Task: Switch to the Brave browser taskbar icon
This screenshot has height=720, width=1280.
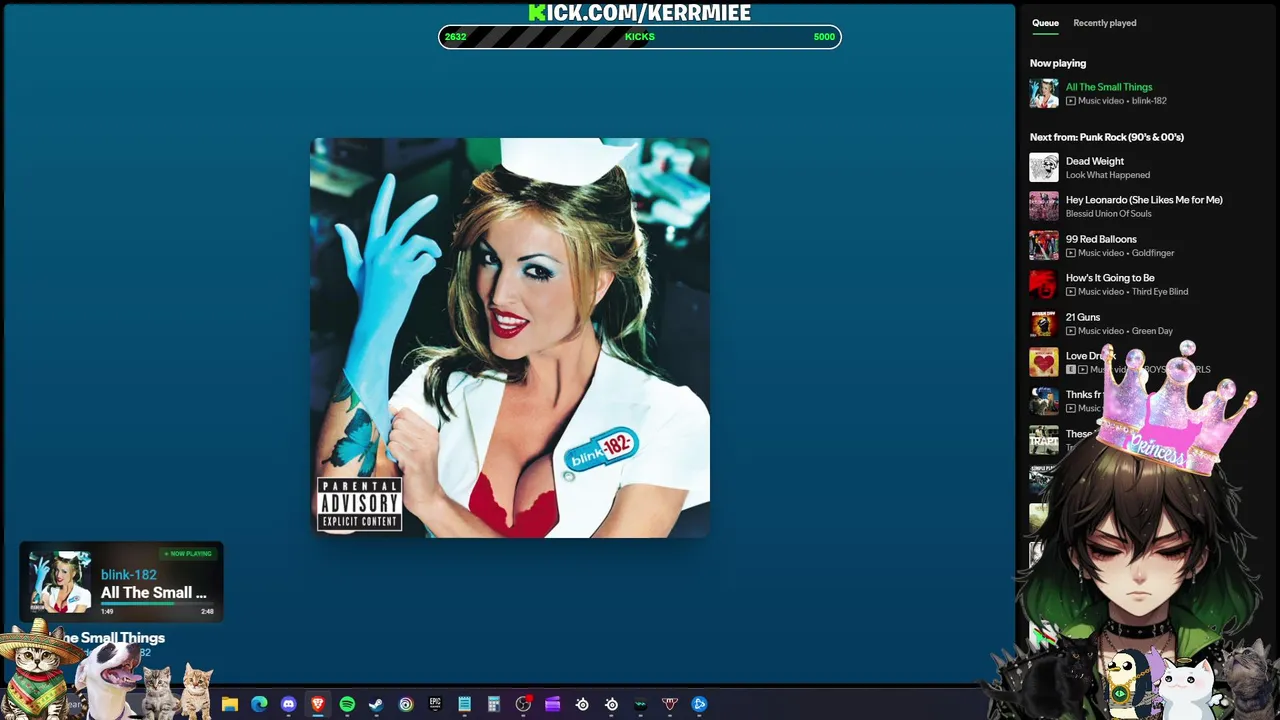Action: (x=318, y=704)
